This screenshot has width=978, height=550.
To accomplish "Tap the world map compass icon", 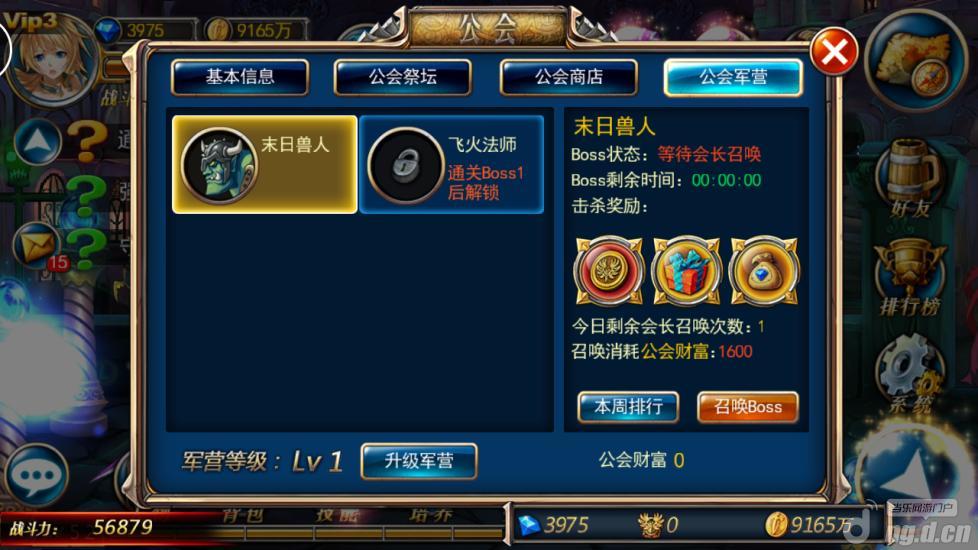I will [916, 61].
